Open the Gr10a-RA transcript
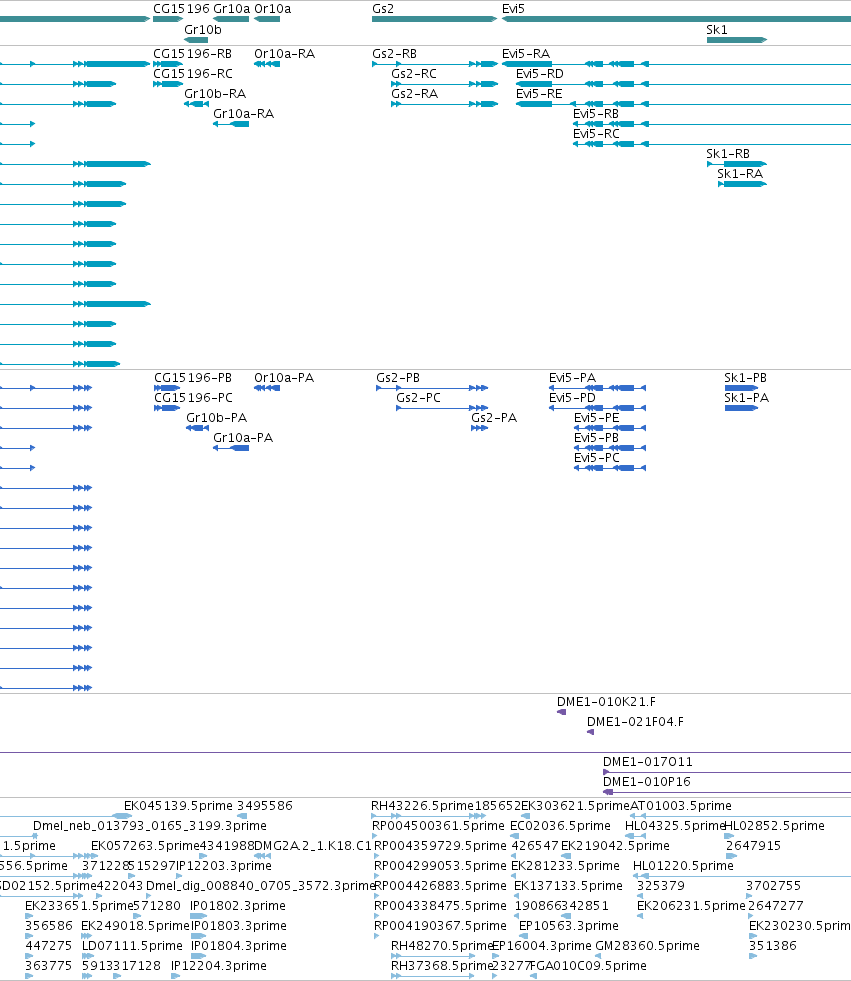This screenshot has width=851, height=981. 243,114
